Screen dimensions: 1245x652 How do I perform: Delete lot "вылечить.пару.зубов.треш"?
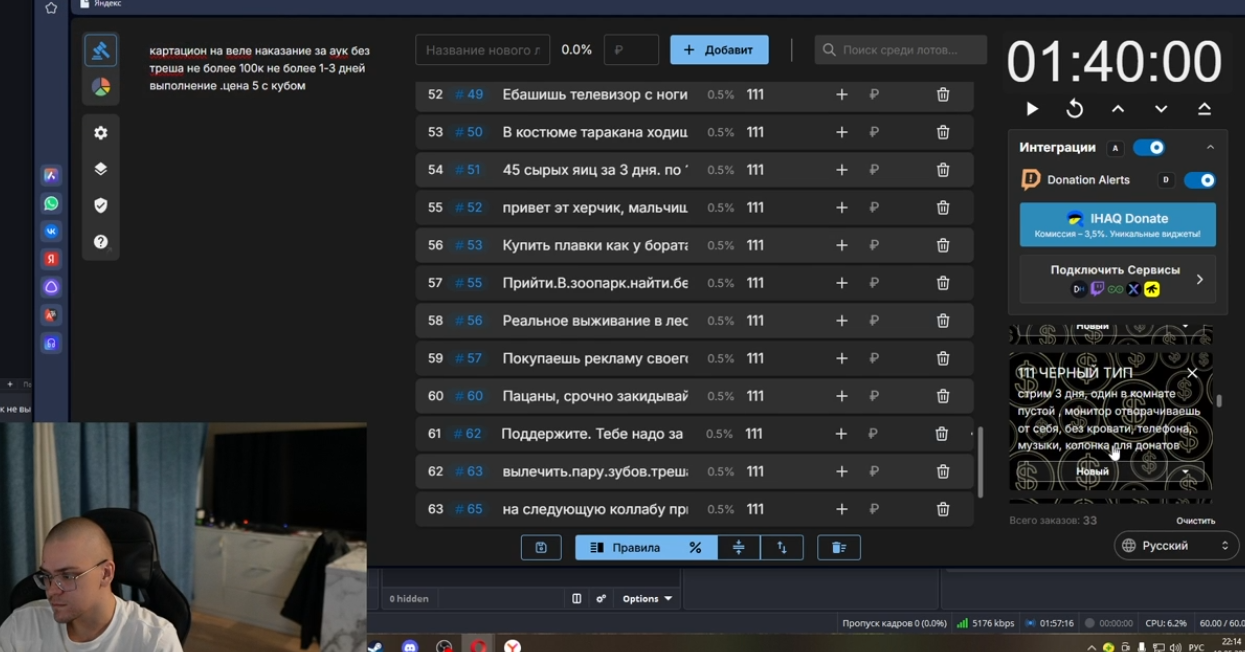pos(943,471)
